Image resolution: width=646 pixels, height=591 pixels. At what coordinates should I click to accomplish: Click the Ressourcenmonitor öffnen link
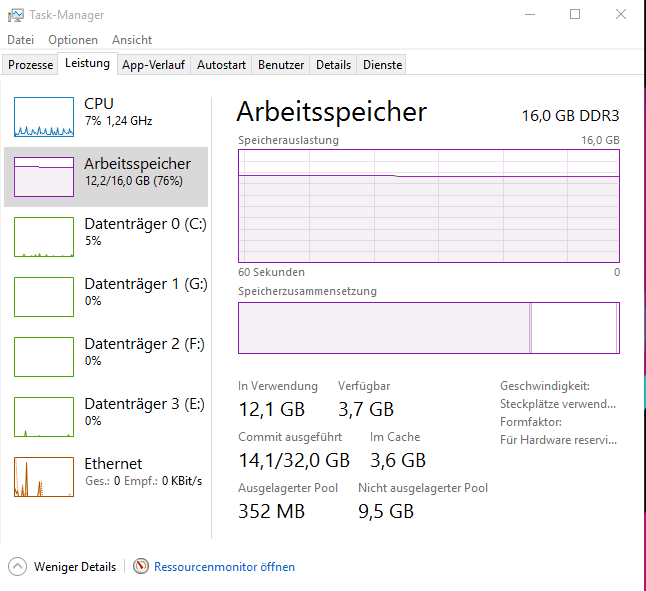tap(224, 567)
